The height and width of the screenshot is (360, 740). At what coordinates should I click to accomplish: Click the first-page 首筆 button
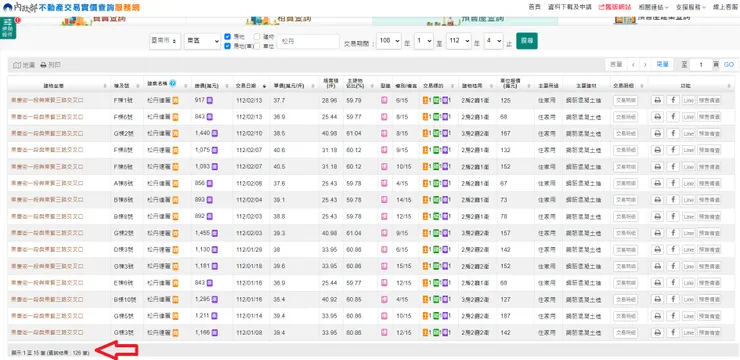click(616, 65)
